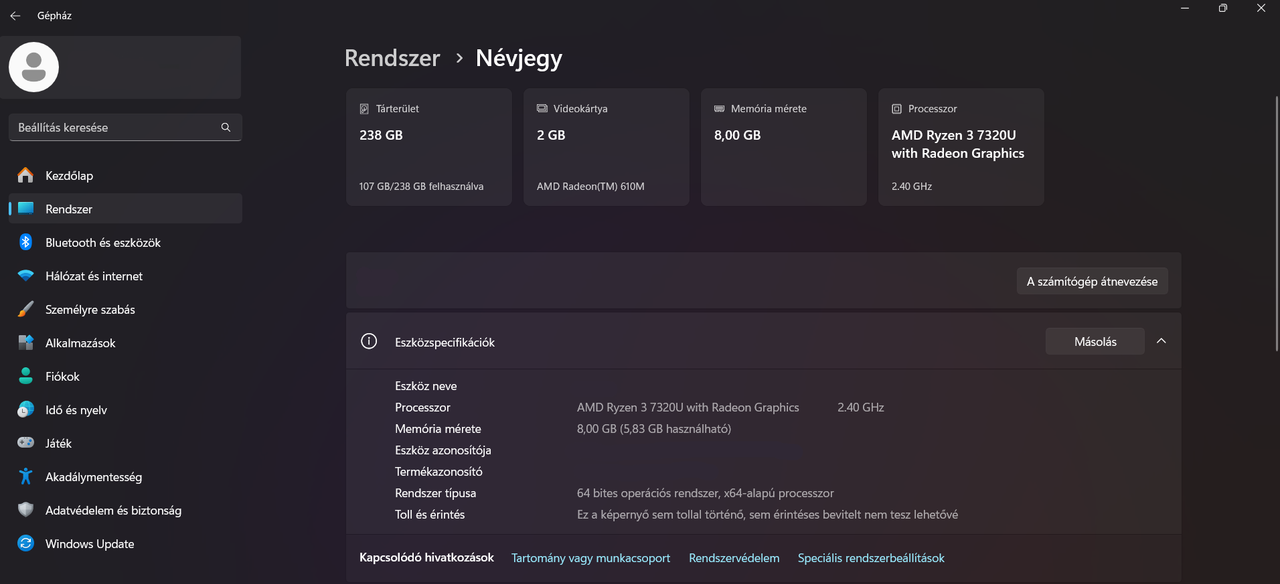Click the '107 GB/238 GB felhasználva' text
This screenshot has width=1280, height=584.
421,186
